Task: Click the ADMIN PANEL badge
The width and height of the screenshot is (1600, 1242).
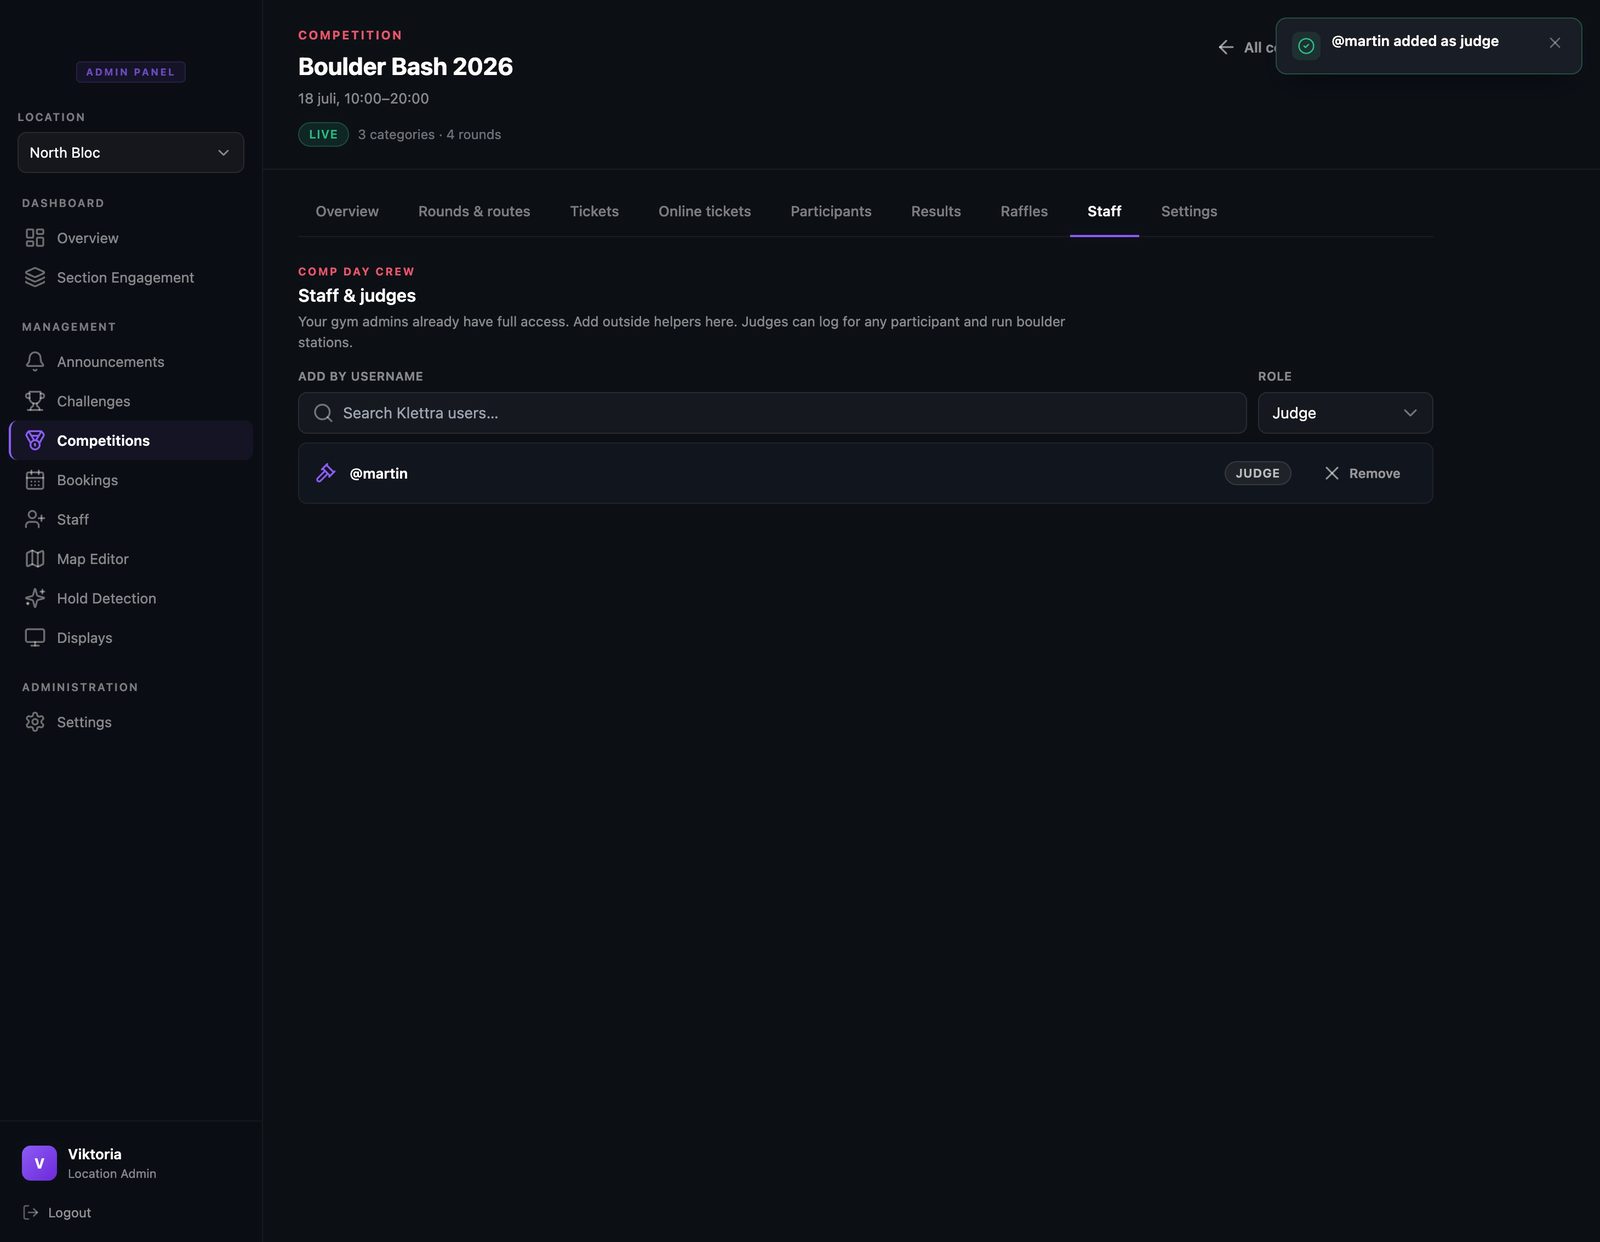Action: (x=131, y=72)
